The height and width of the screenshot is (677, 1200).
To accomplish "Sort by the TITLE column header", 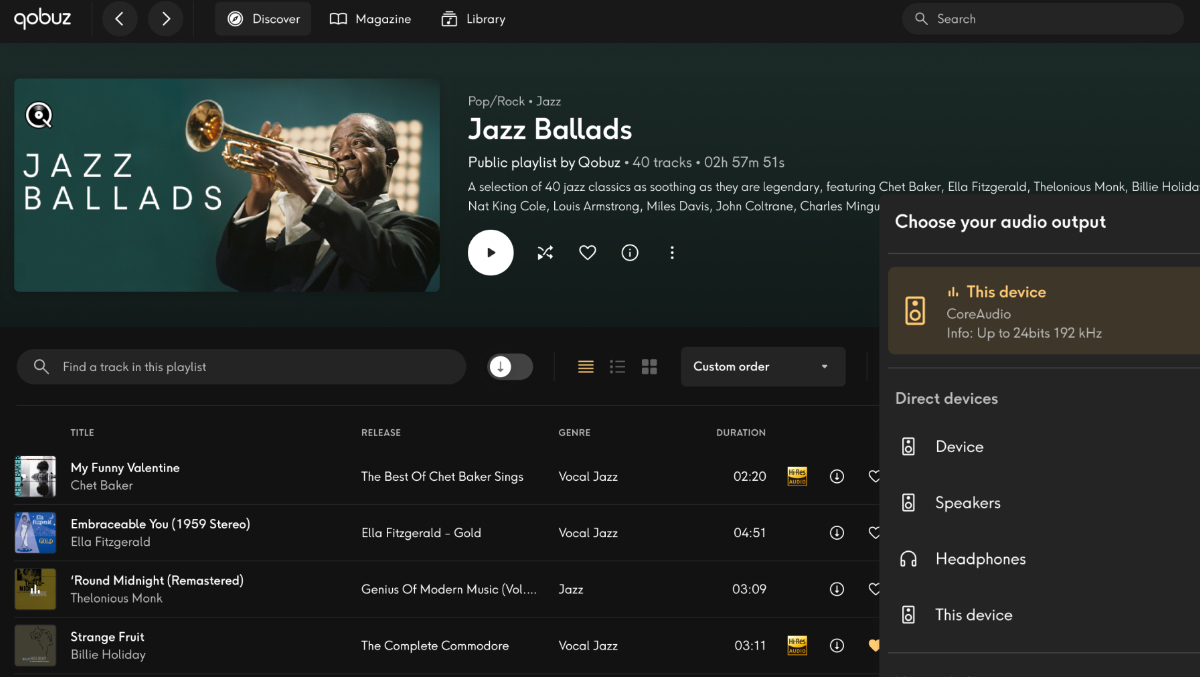I will 82,433.
